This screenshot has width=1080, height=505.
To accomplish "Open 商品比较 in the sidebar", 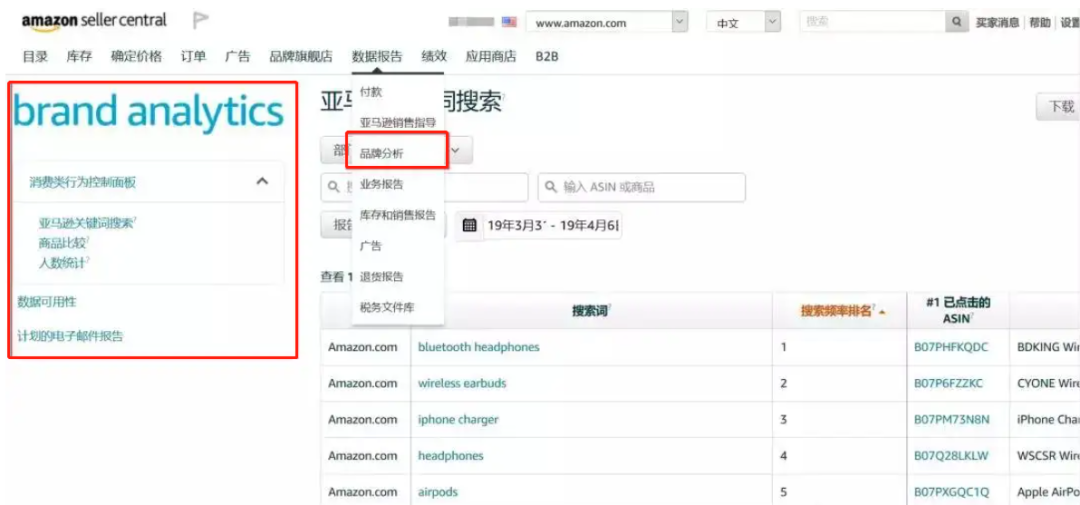I will point(63,242).
